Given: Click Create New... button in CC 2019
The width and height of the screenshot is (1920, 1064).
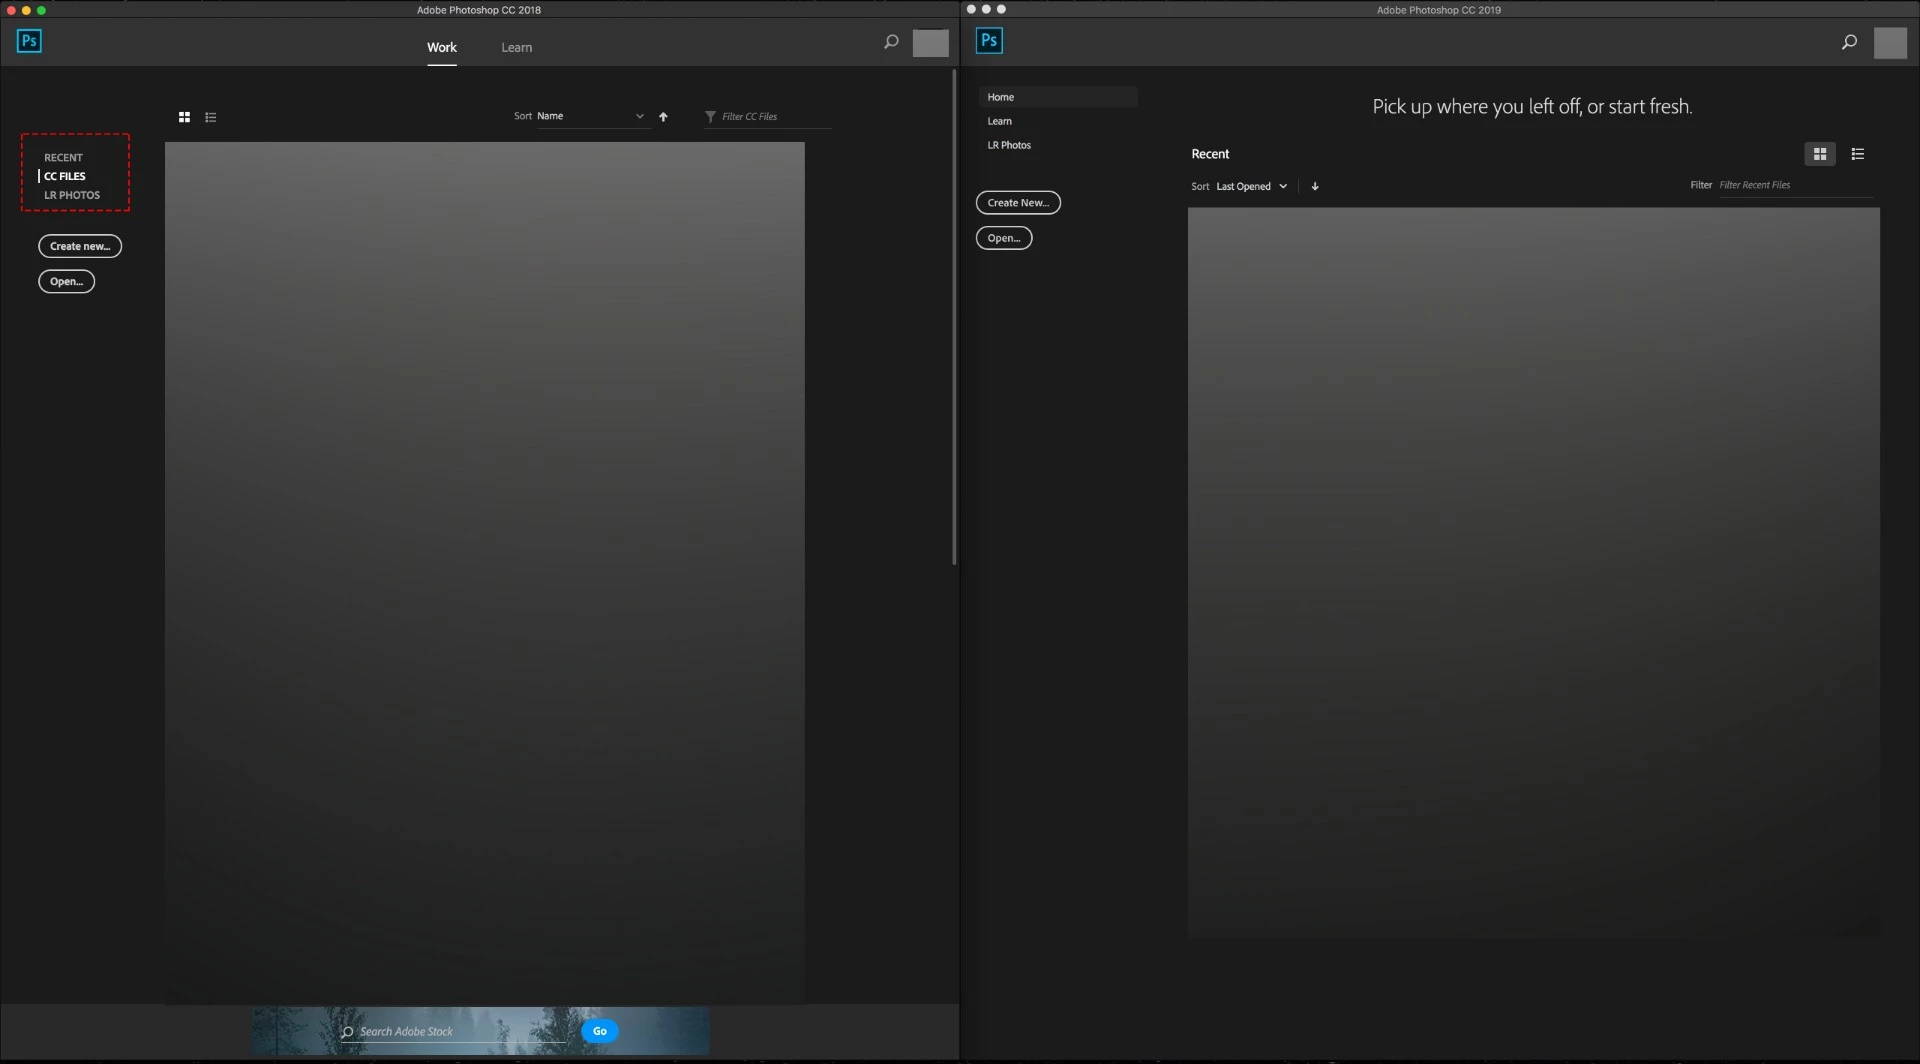Looking at the screenshot, I should tap(1018, 203).
